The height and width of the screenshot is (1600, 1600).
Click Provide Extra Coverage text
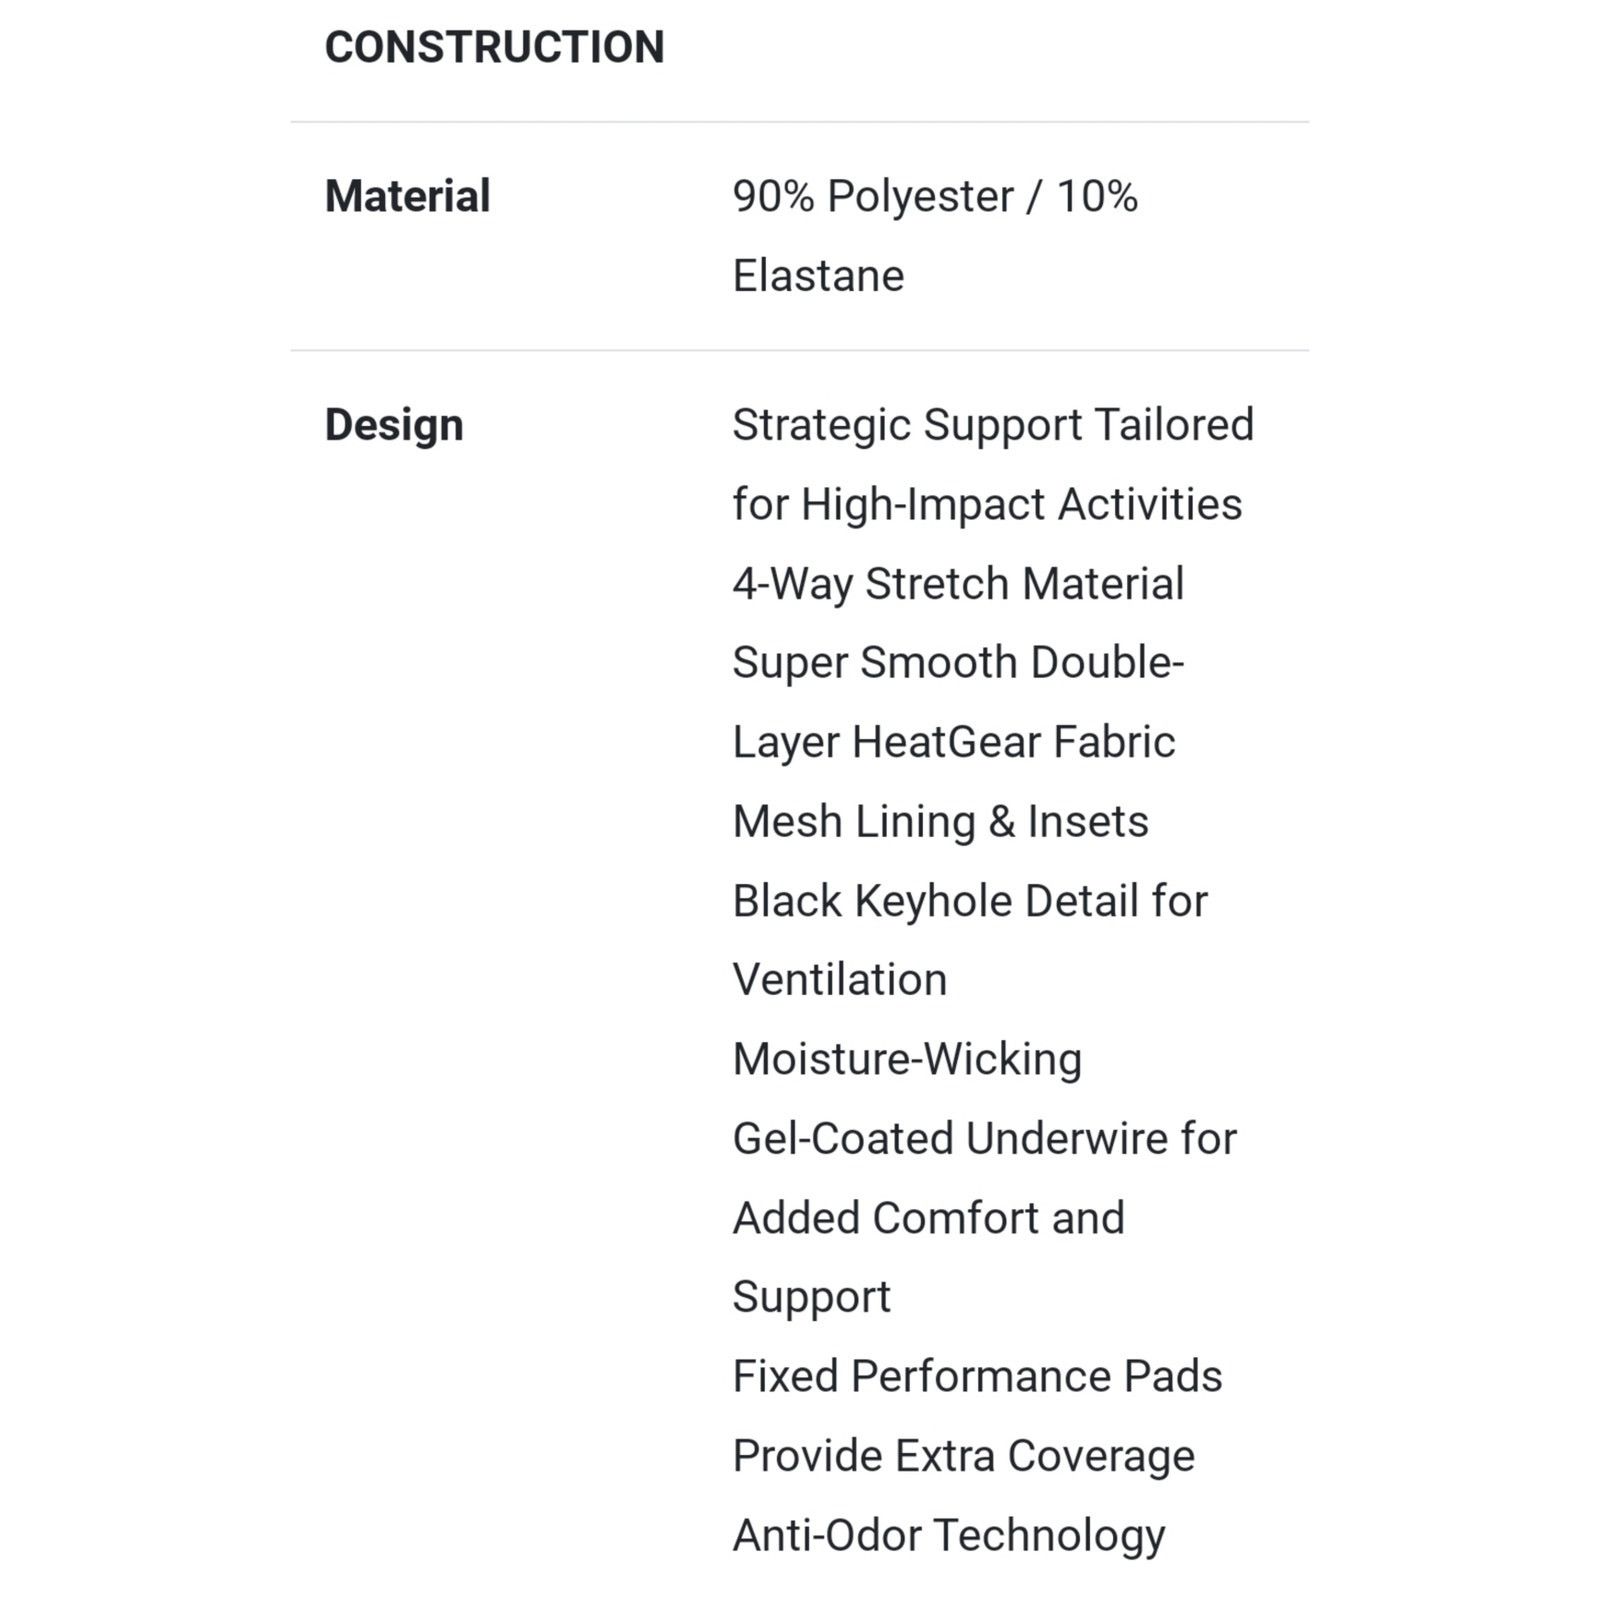click(x=964, y=1456)
